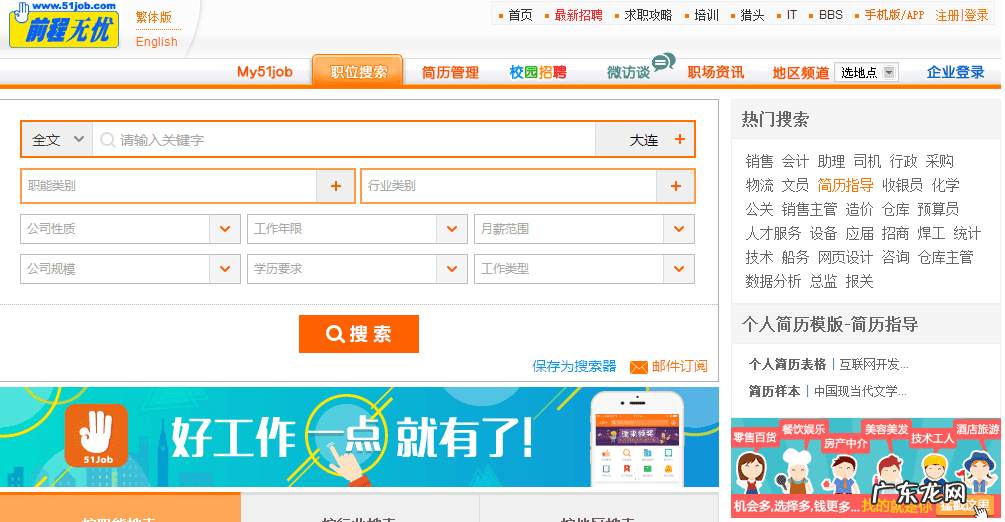Click the 保存为搜索器 link
The width and height of the screenshot is (1005, 522).
tap(574, 367)
